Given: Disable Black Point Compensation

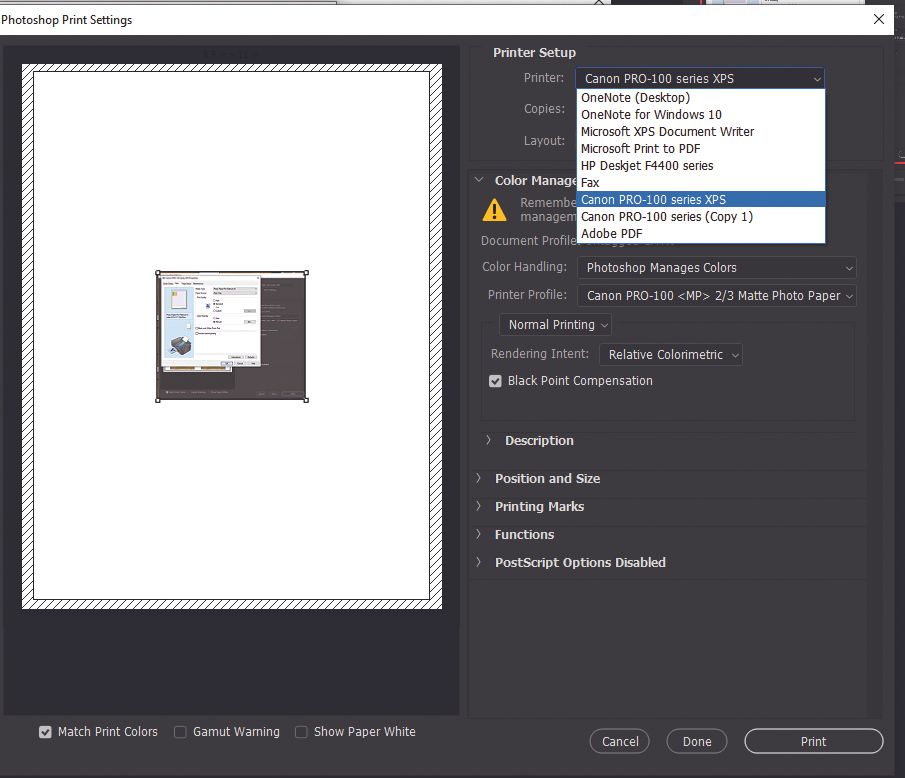Looking at the screenshot, I should coord(493,380).
